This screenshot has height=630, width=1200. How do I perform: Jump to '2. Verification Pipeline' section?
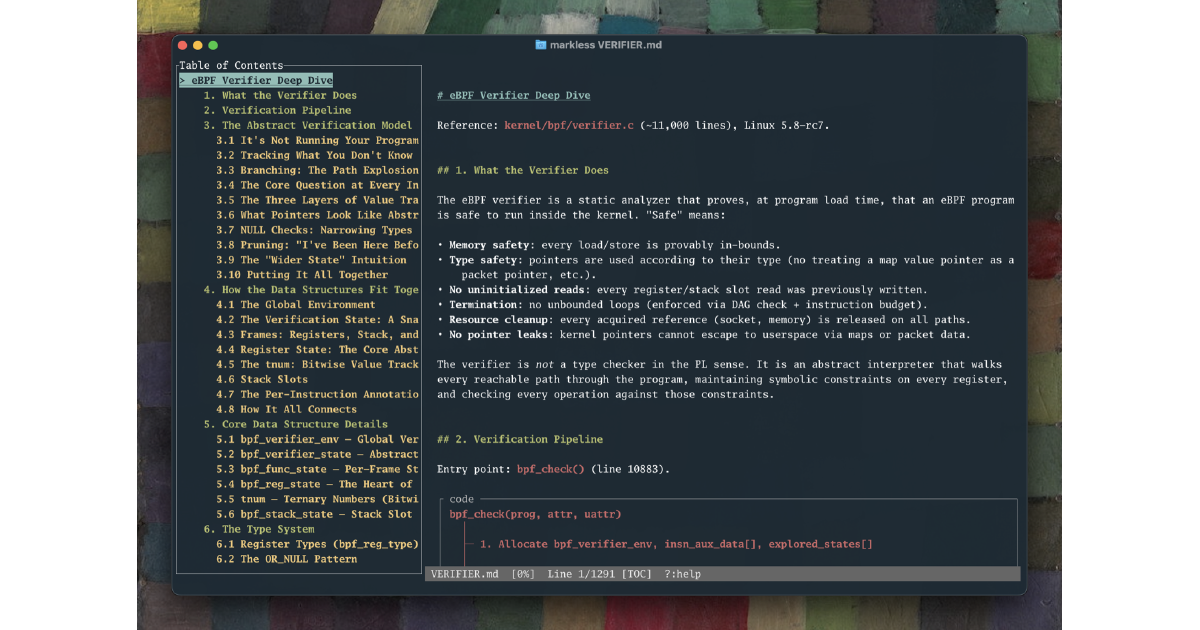(277, 111)
